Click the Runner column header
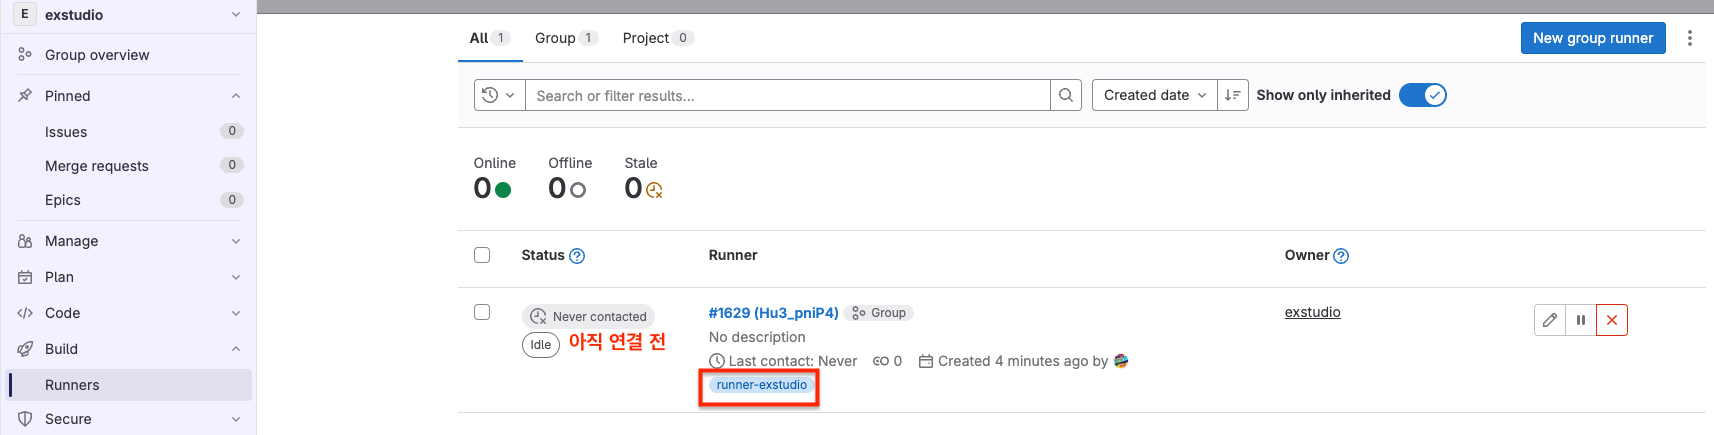 (x=733, y=255)
